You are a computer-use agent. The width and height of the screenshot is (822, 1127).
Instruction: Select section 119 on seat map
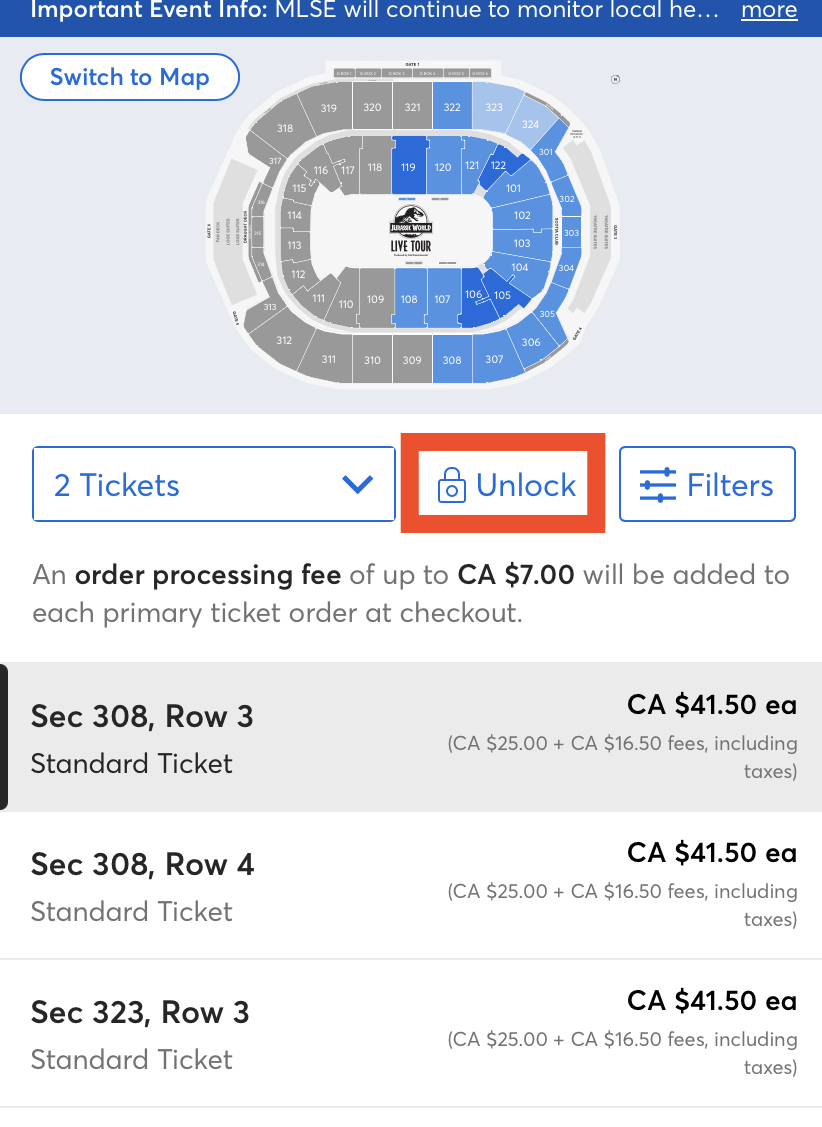click(x=409, y=166)
